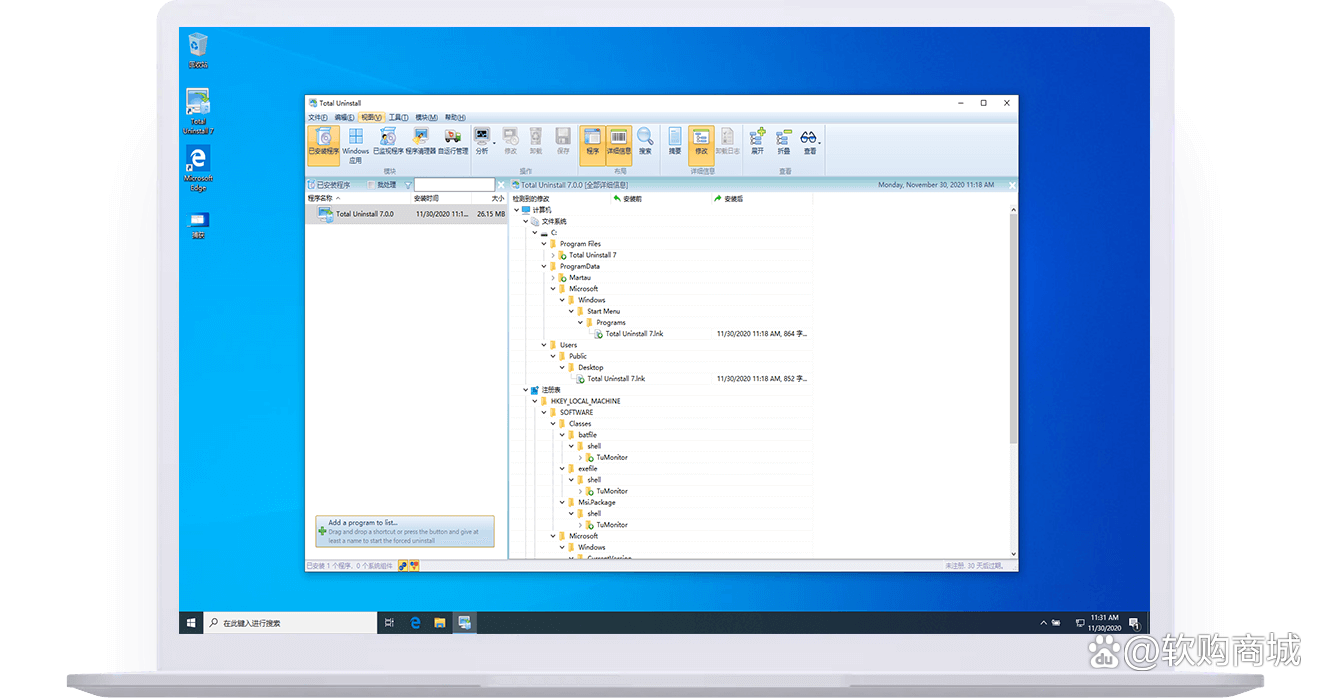This screenshot has height=698, width=1328.
Task: Open the 帮助 menu
Action: pyautogui.click(x=455, y=117)
